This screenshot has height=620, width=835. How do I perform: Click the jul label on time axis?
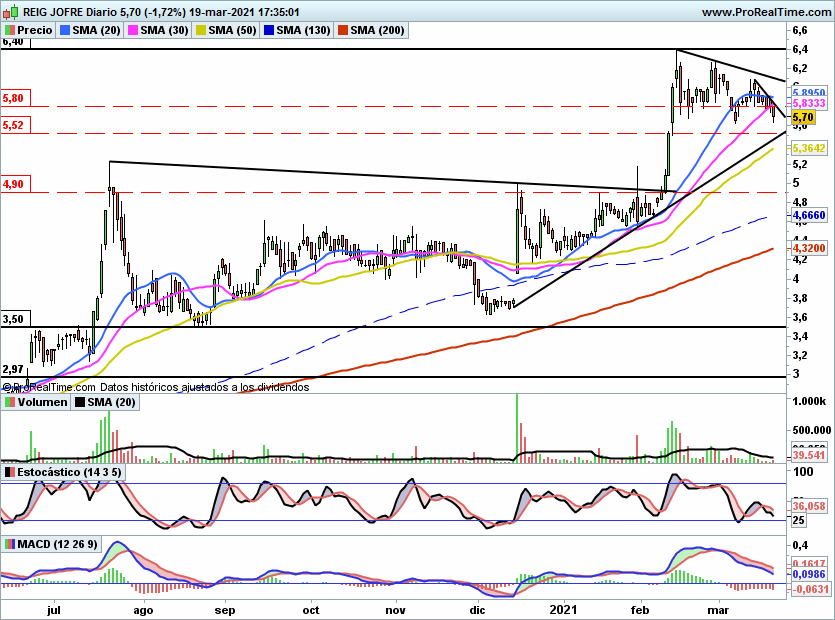(54, 610)
